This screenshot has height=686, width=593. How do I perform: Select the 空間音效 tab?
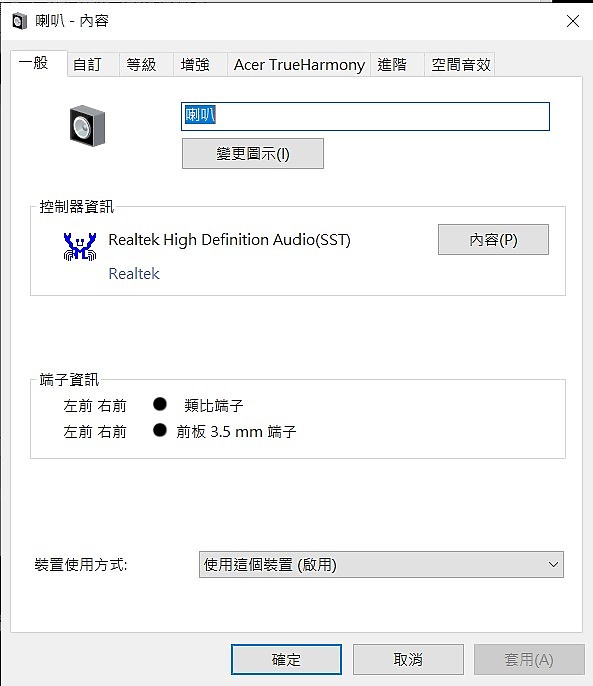click(x=460, y=64)
